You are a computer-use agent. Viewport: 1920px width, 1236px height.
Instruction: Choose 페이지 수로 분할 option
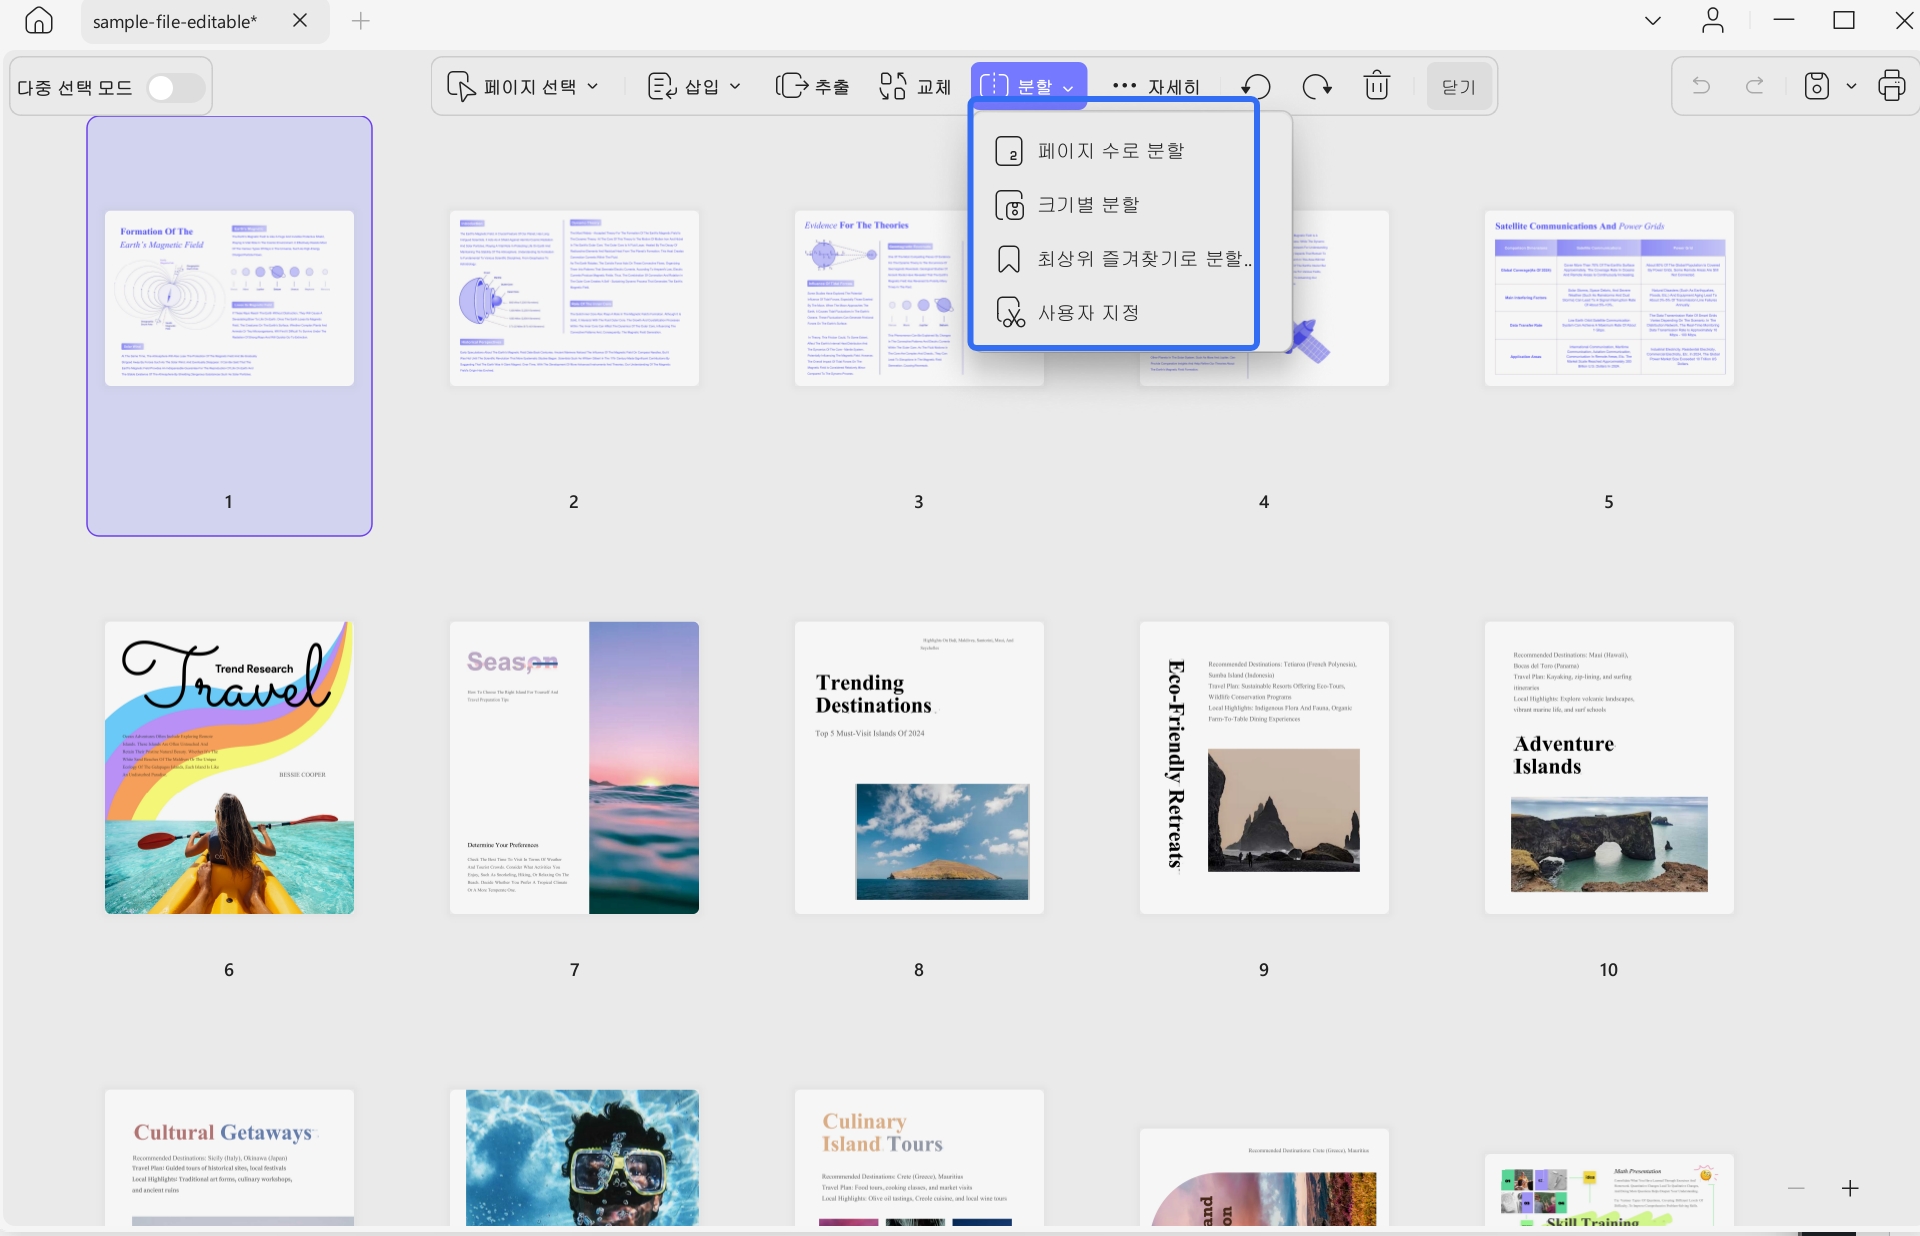[x=1114, y=151]
